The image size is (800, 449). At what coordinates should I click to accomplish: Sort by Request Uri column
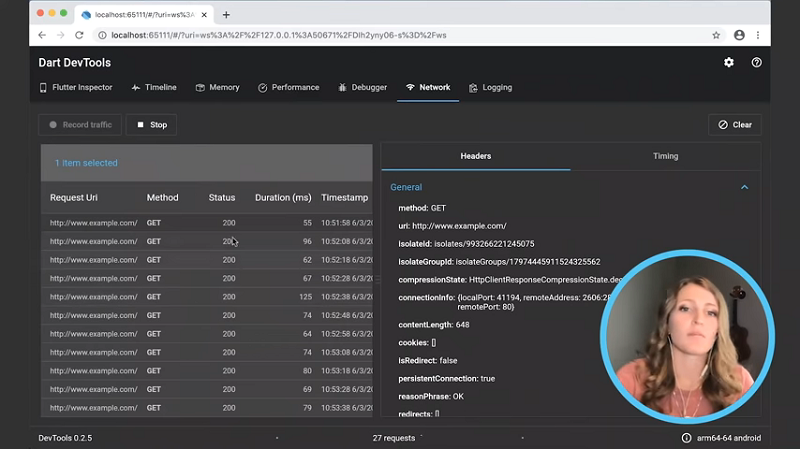[73, 197]
